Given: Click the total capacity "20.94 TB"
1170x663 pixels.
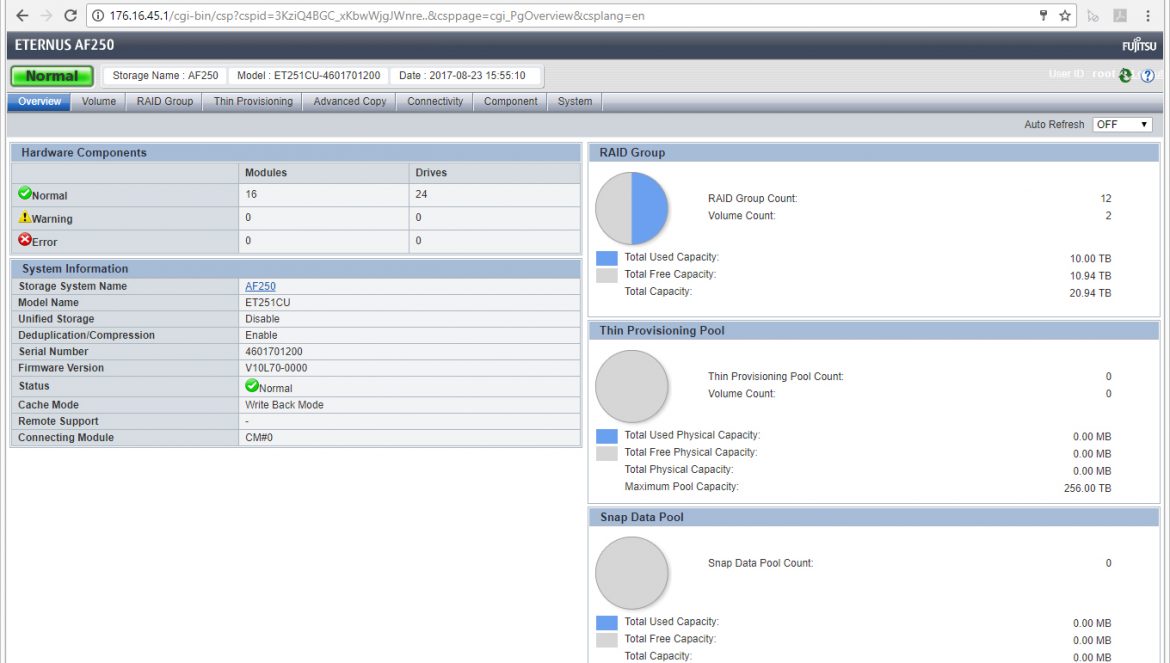Looking at the screenshot, I should click(x=1090, y=293).
